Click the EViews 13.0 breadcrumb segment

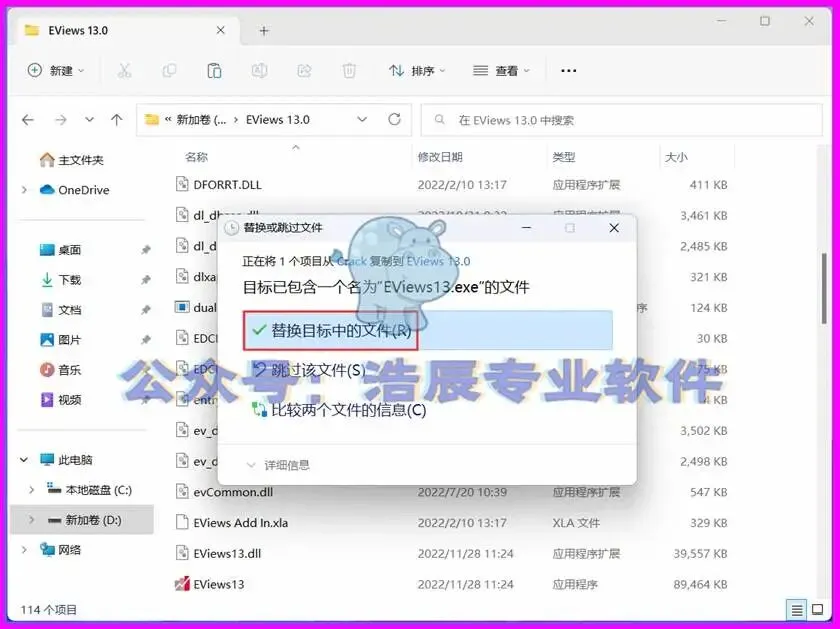click(x=278, y=119)
